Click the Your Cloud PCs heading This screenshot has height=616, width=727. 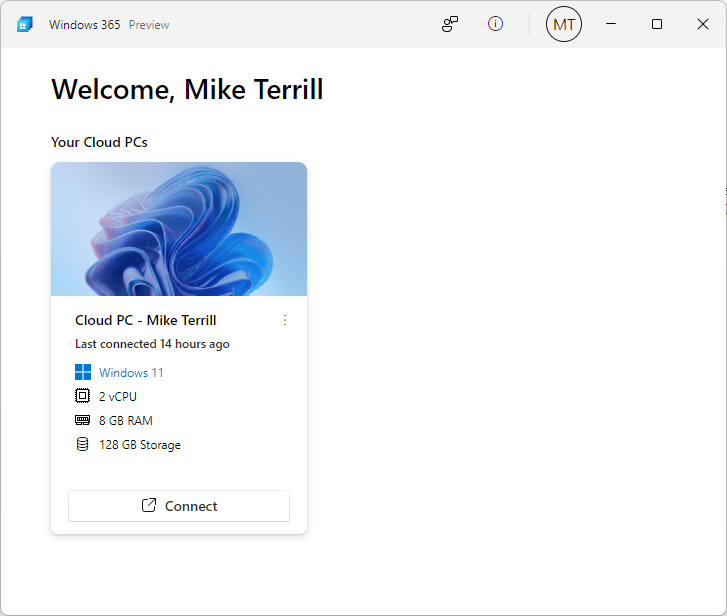coord(99,142)
